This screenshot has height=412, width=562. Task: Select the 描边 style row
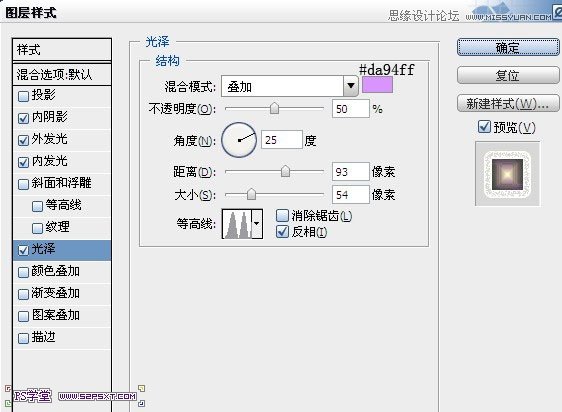[x=62, y=338]
